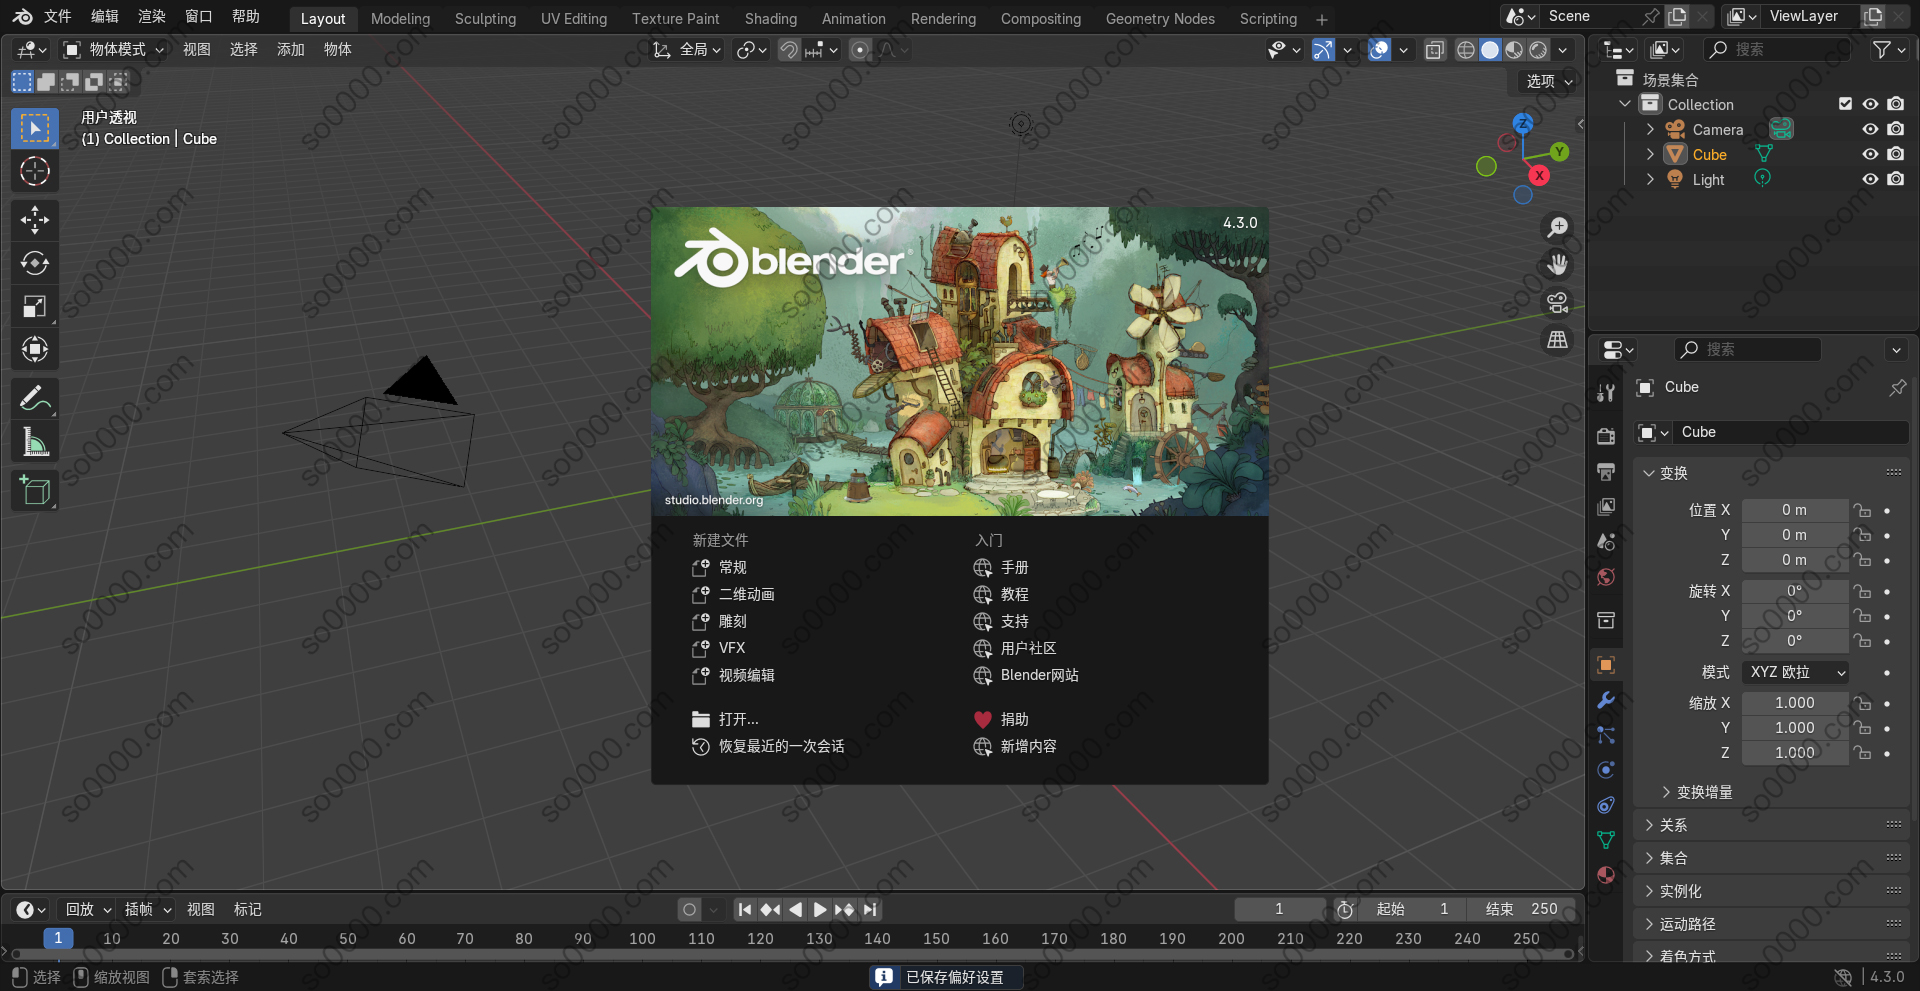The image size is (1920, 991).
Task: Open the global transform orientation dropdown
Action: [x=687, y=49]
